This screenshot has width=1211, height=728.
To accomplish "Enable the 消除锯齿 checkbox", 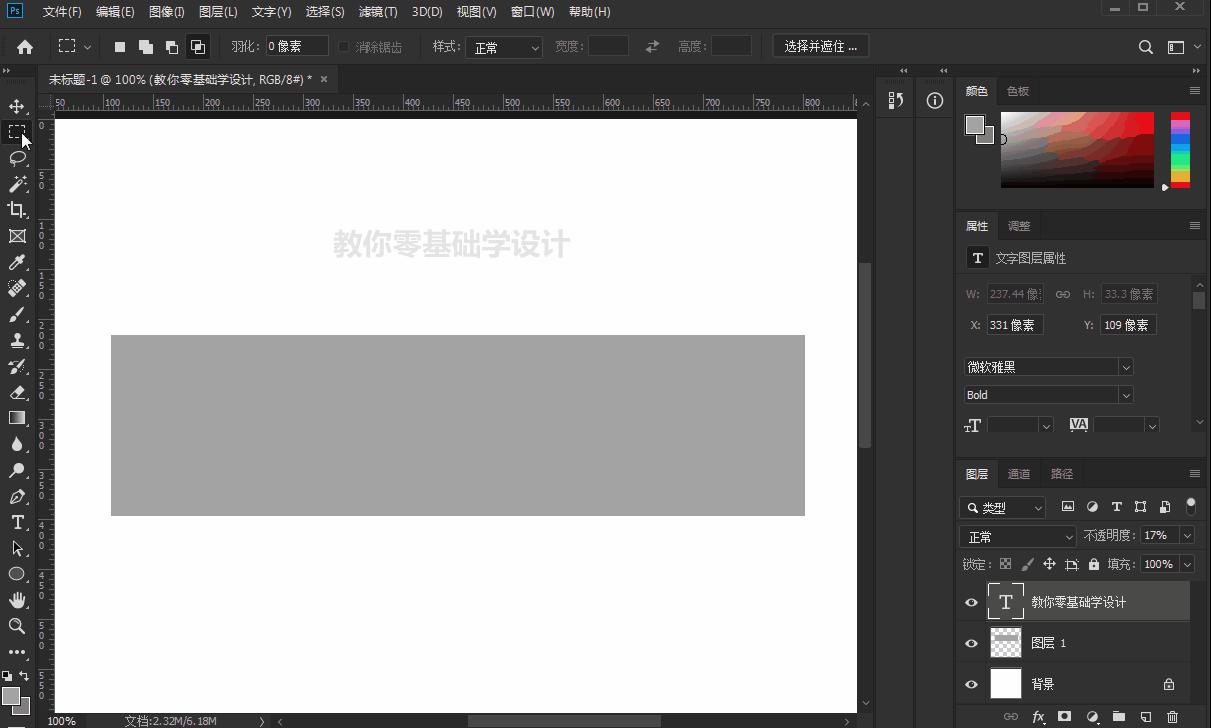I will pos(343,45).
